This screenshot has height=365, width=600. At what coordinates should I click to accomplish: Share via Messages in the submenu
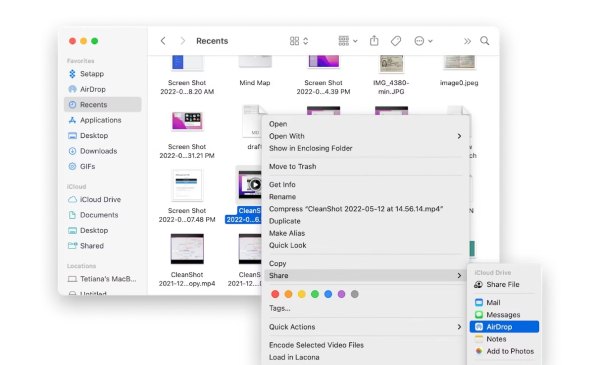[504, 315]
